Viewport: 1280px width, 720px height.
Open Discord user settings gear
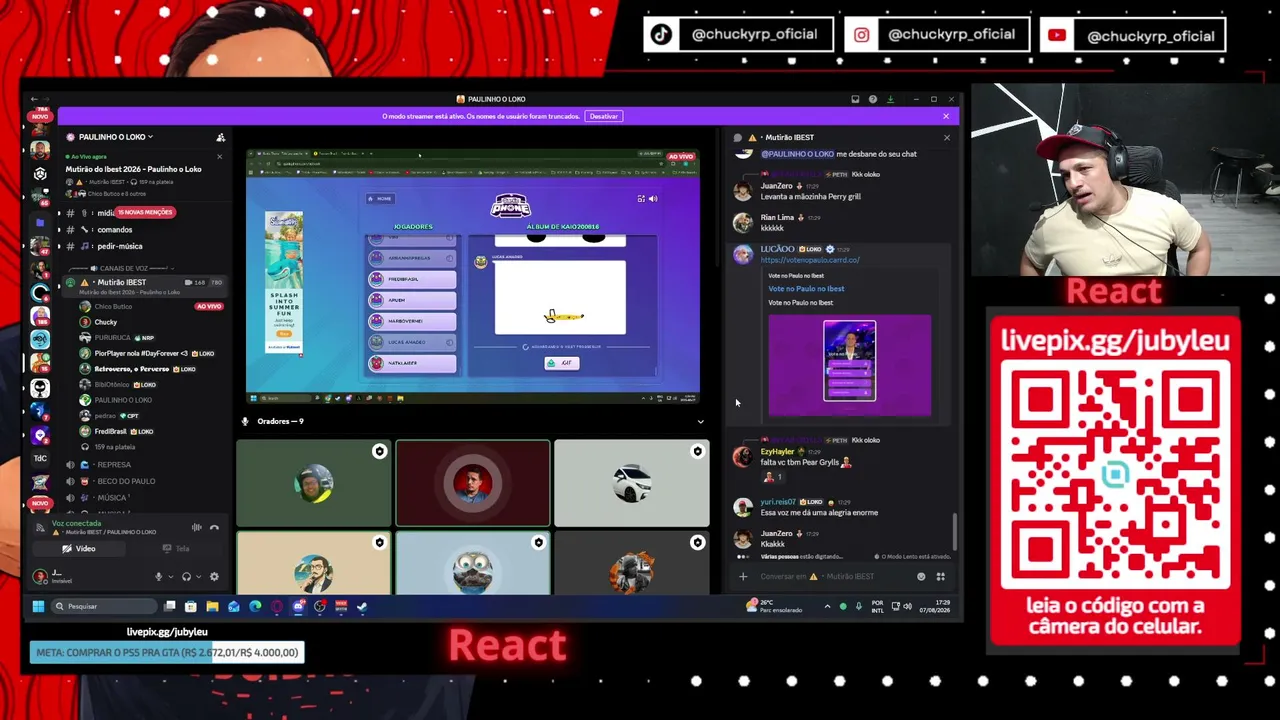(214, 577)
